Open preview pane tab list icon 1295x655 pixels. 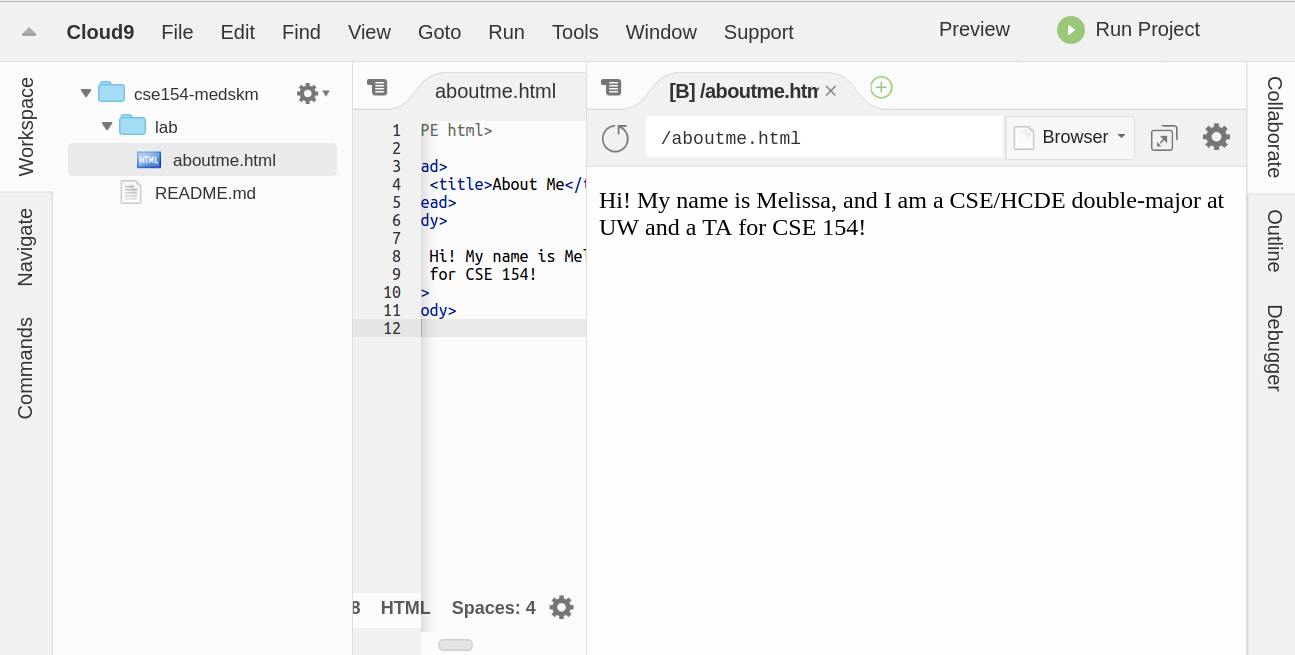coord(611,88)
